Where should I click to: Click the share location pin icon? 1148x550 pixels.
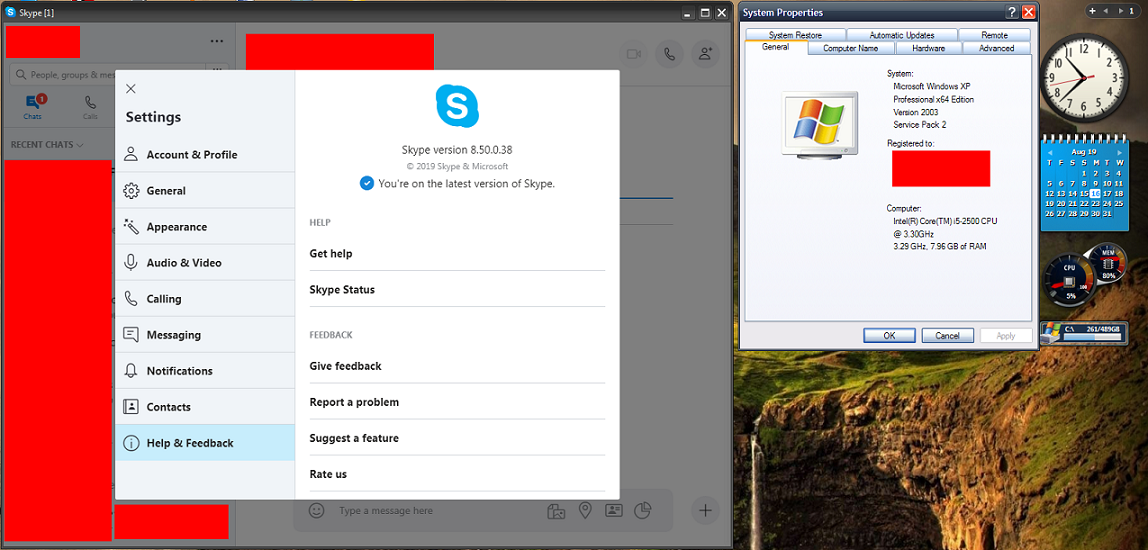(584, 510)
